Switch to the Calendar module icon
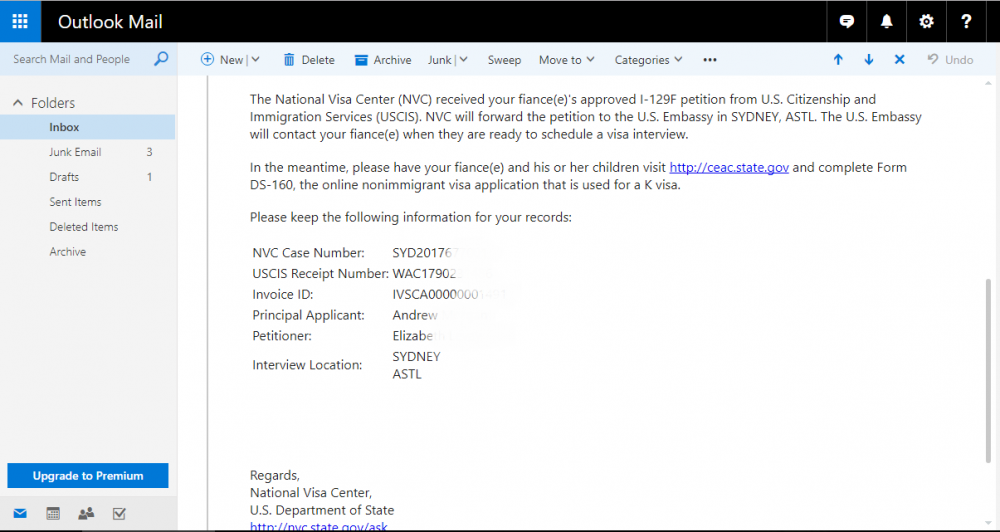1000x532 pixels. point(54,514)
